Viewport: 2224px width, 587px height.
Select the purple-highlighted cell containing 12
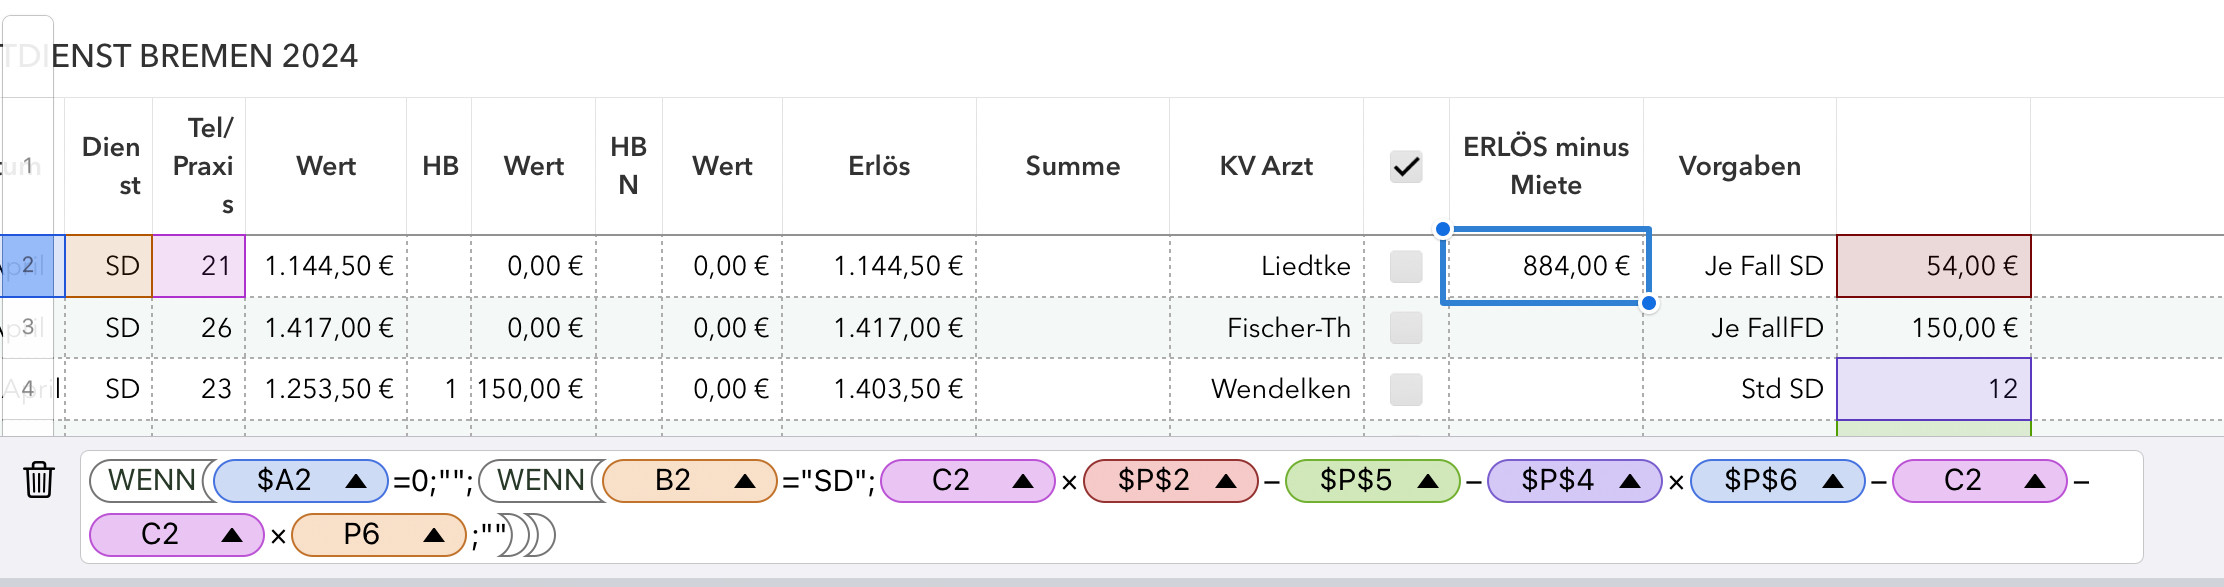click(1933, 389)
